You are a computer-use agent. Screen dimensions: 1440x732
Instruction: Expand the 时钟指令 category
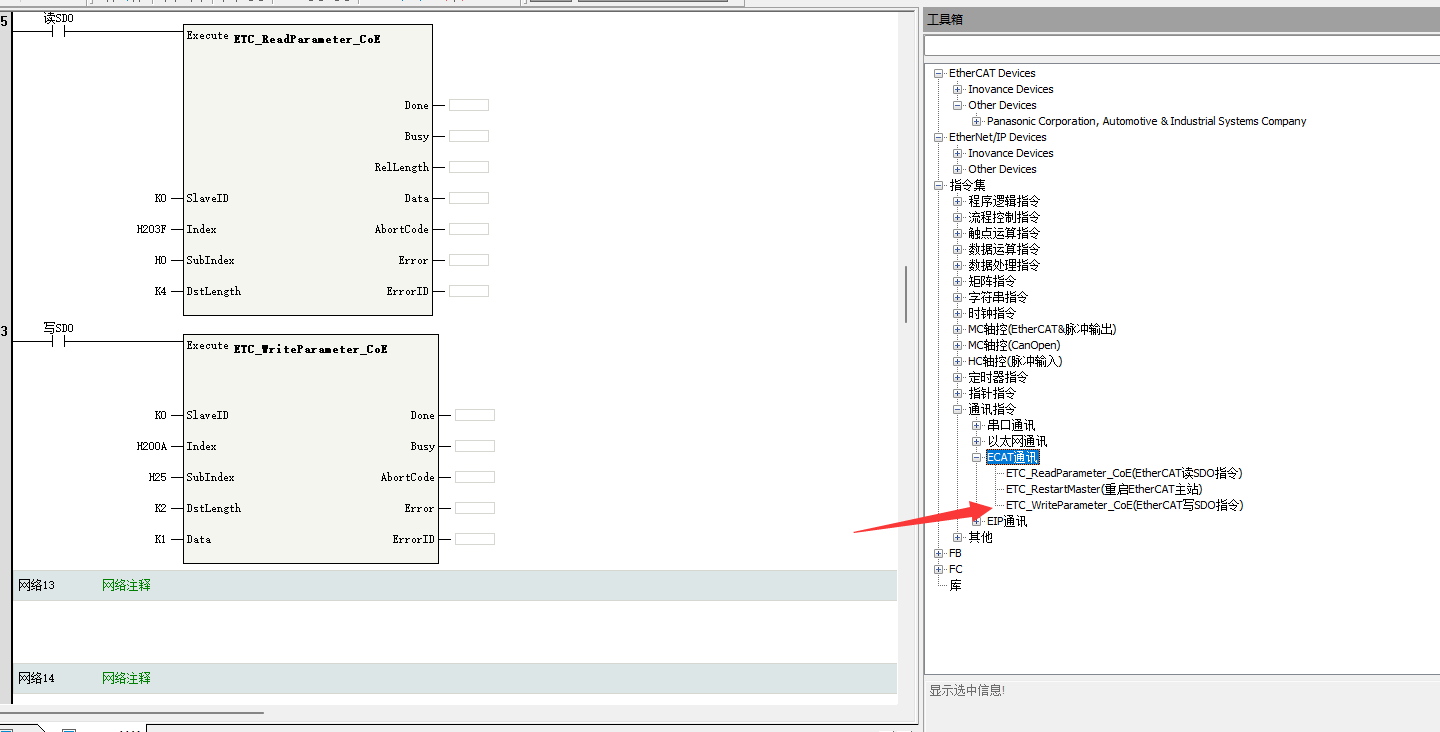pos(958,313)
